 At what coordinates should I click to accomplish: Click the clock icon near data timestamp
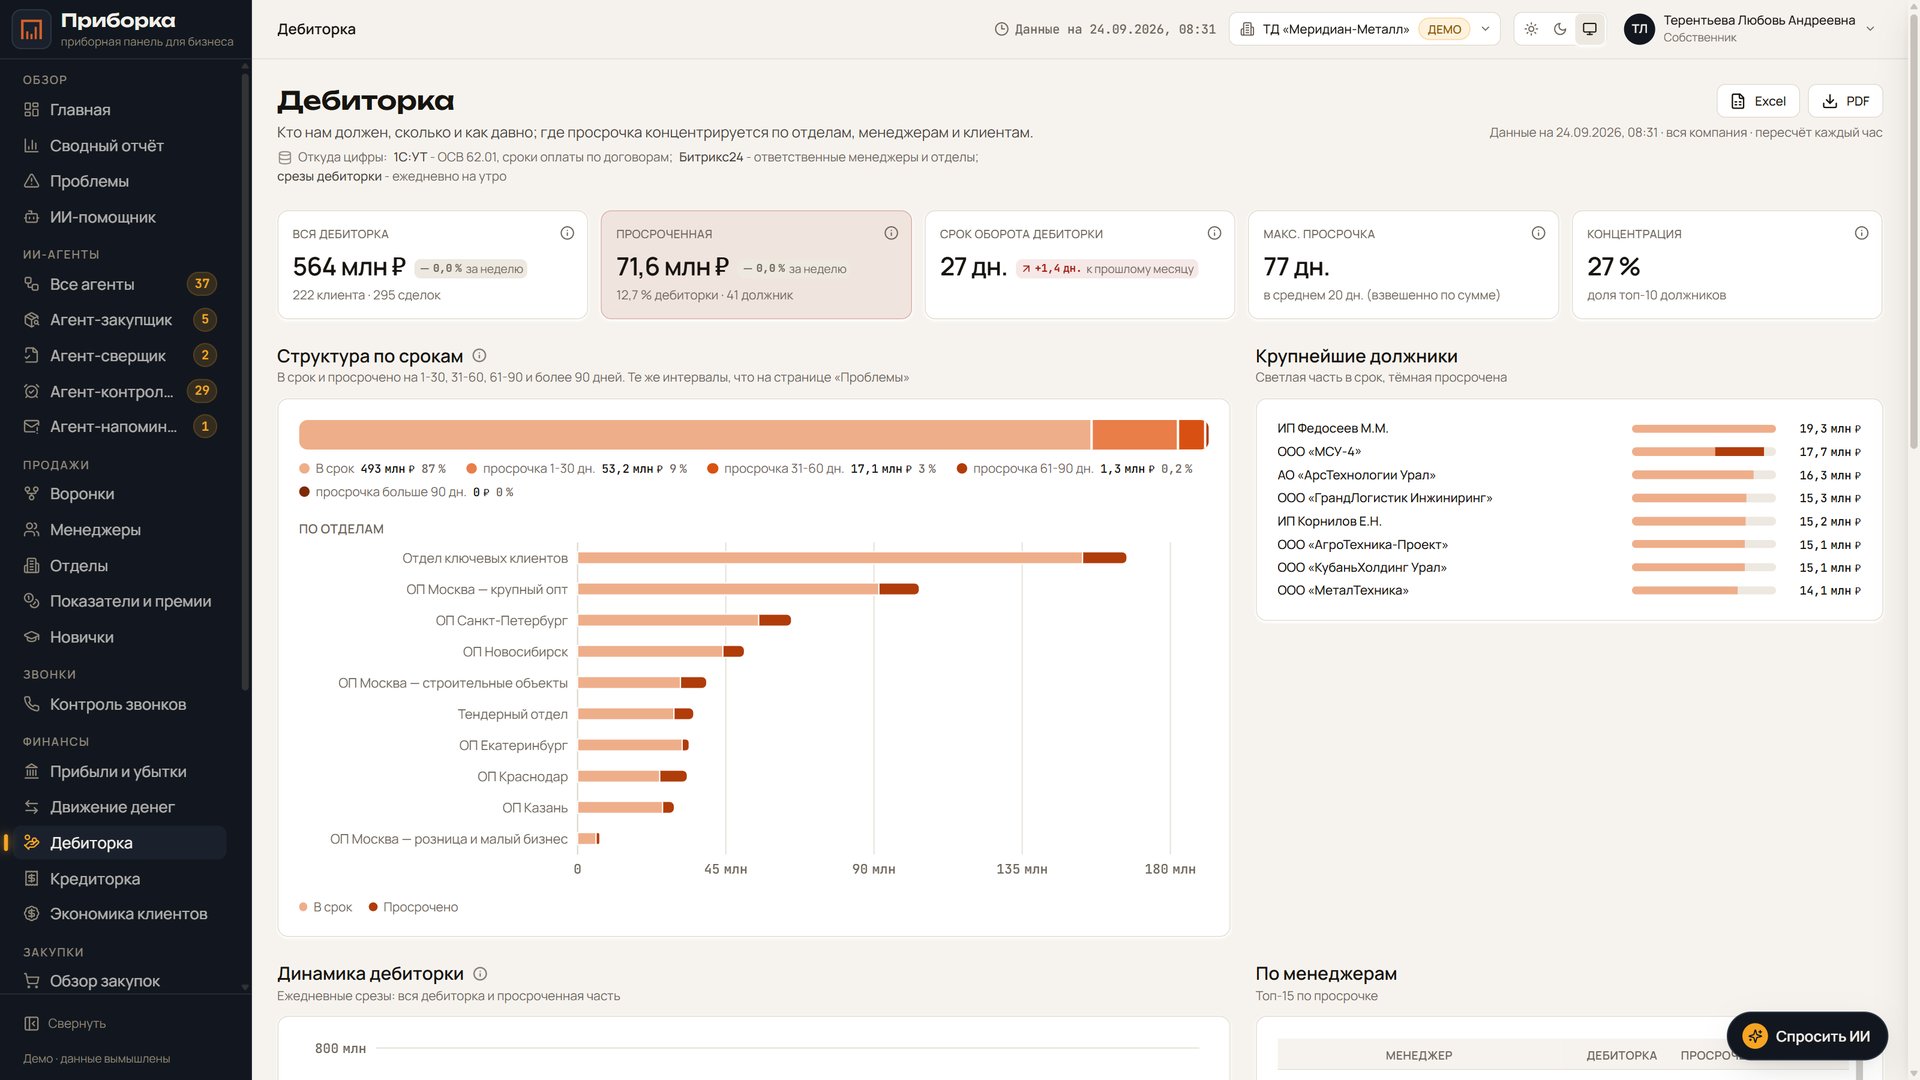1001,29
